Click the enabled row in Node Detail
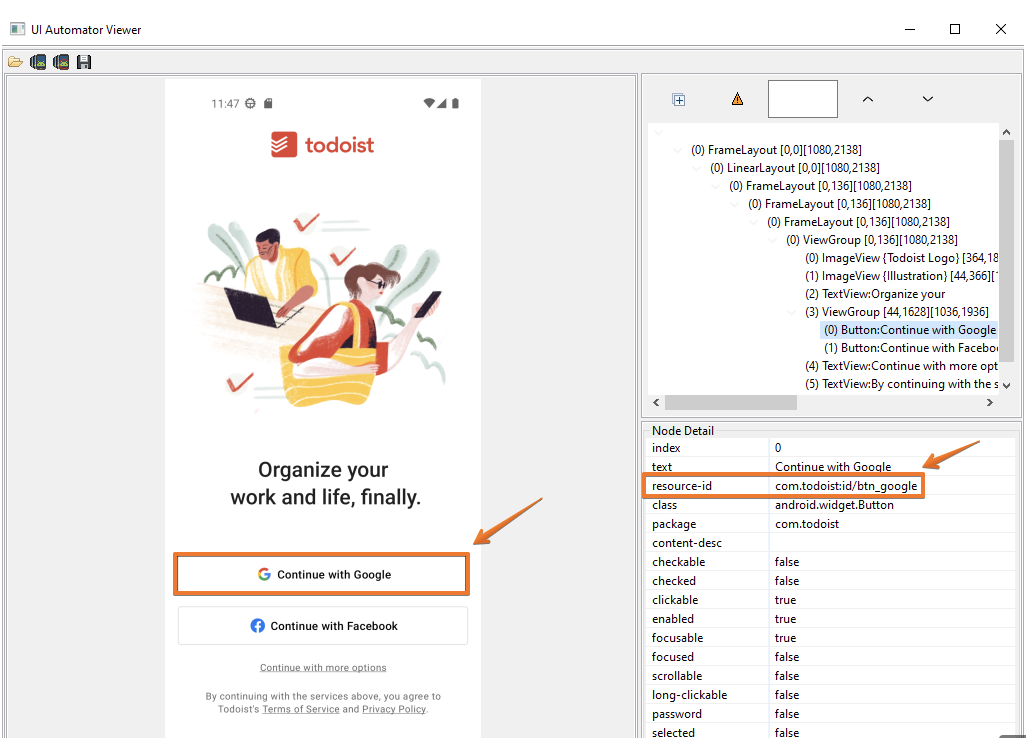Viewport: 1026px width, 738px height. click(831, 619)
